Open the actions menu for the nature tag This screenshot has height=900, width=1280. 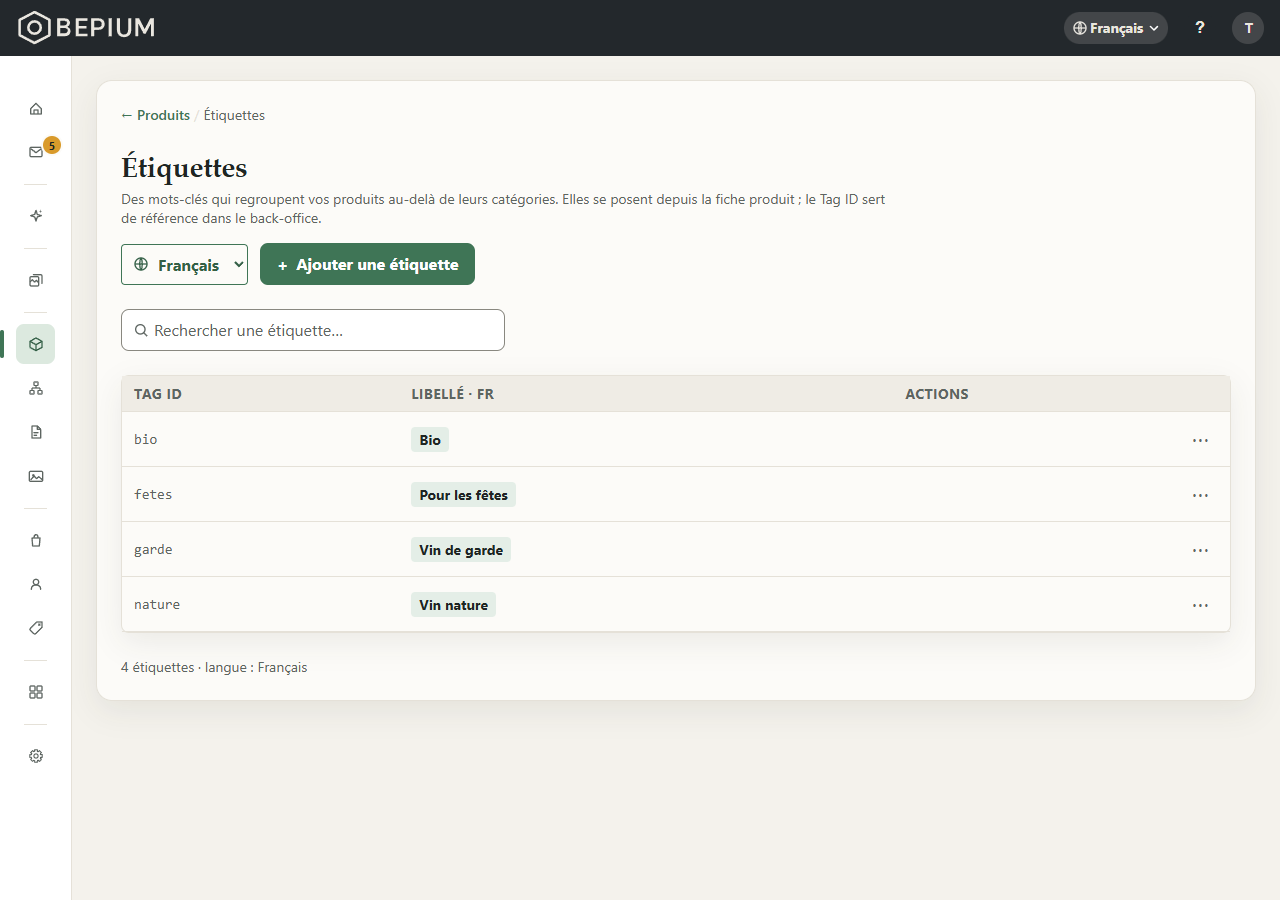click(1200, 605)
